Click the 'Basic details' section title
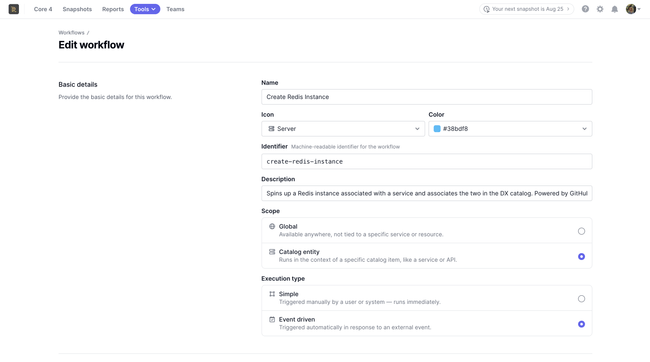 point(78,85)
